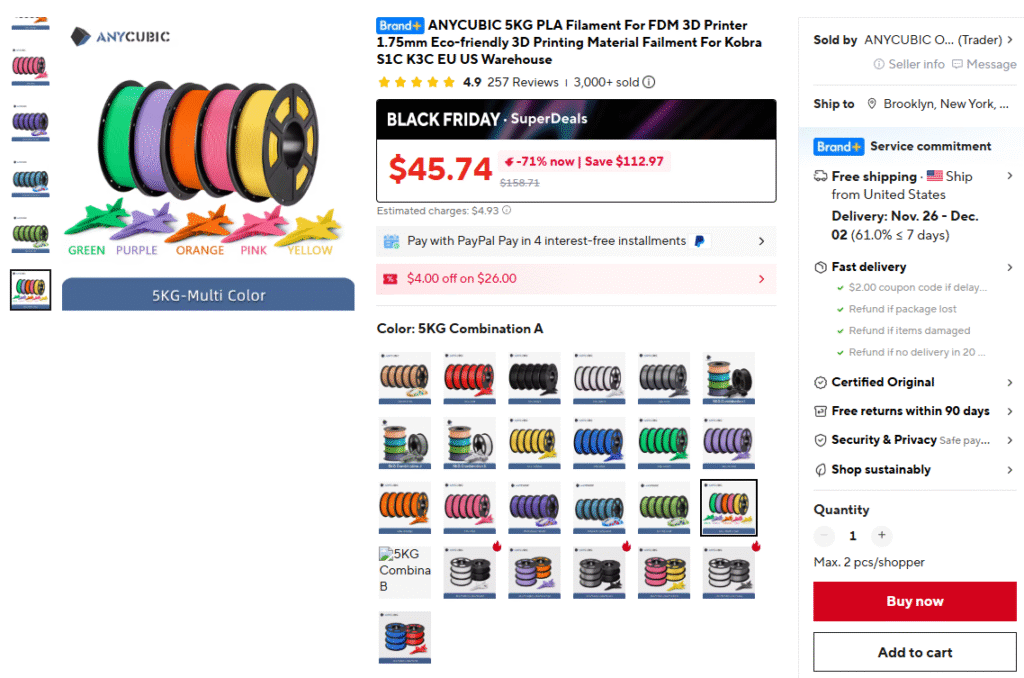Click Add to cart
1024x678 pixels.
point(915,652)
